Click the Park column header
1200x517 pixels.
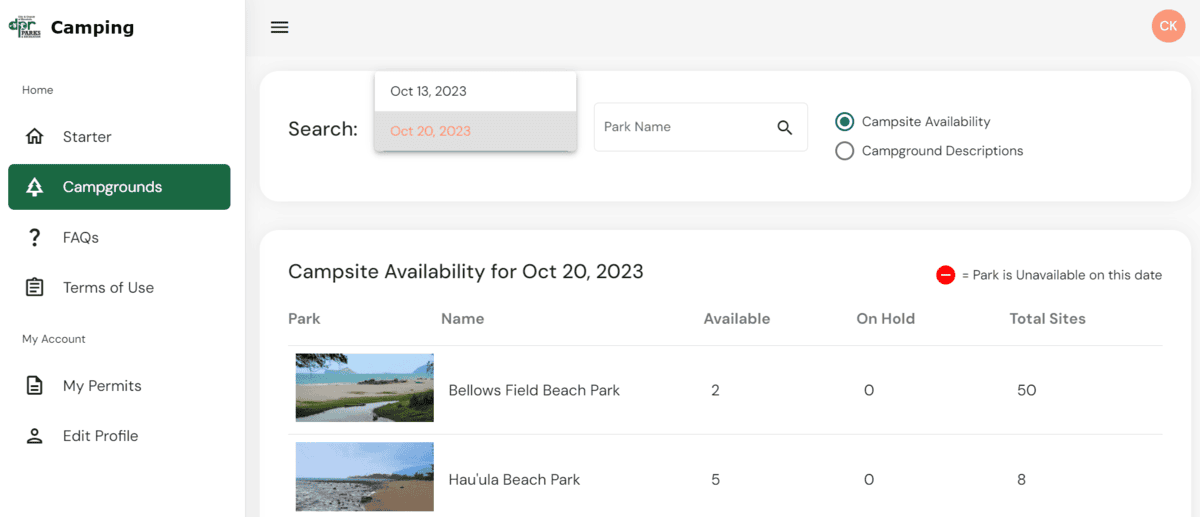[x=304, y=319]
